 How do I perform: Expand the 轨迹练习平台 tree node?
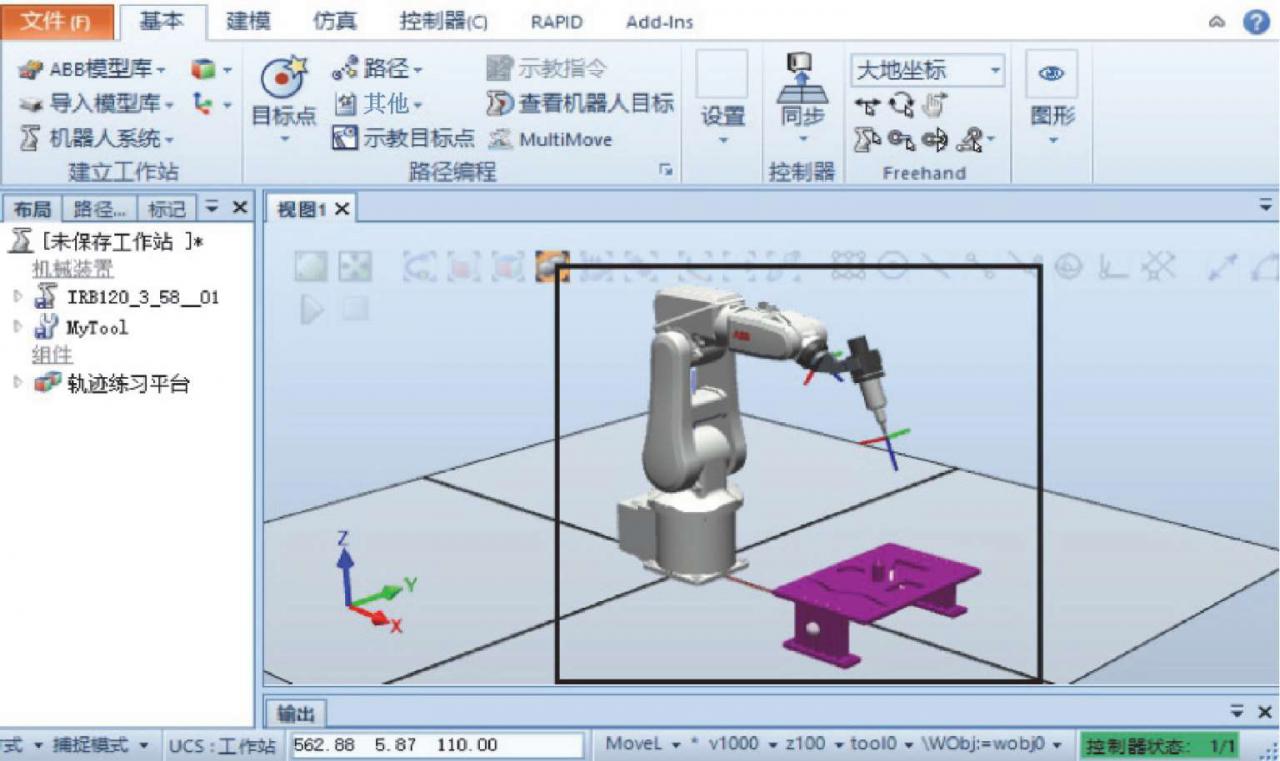point(17,382)
